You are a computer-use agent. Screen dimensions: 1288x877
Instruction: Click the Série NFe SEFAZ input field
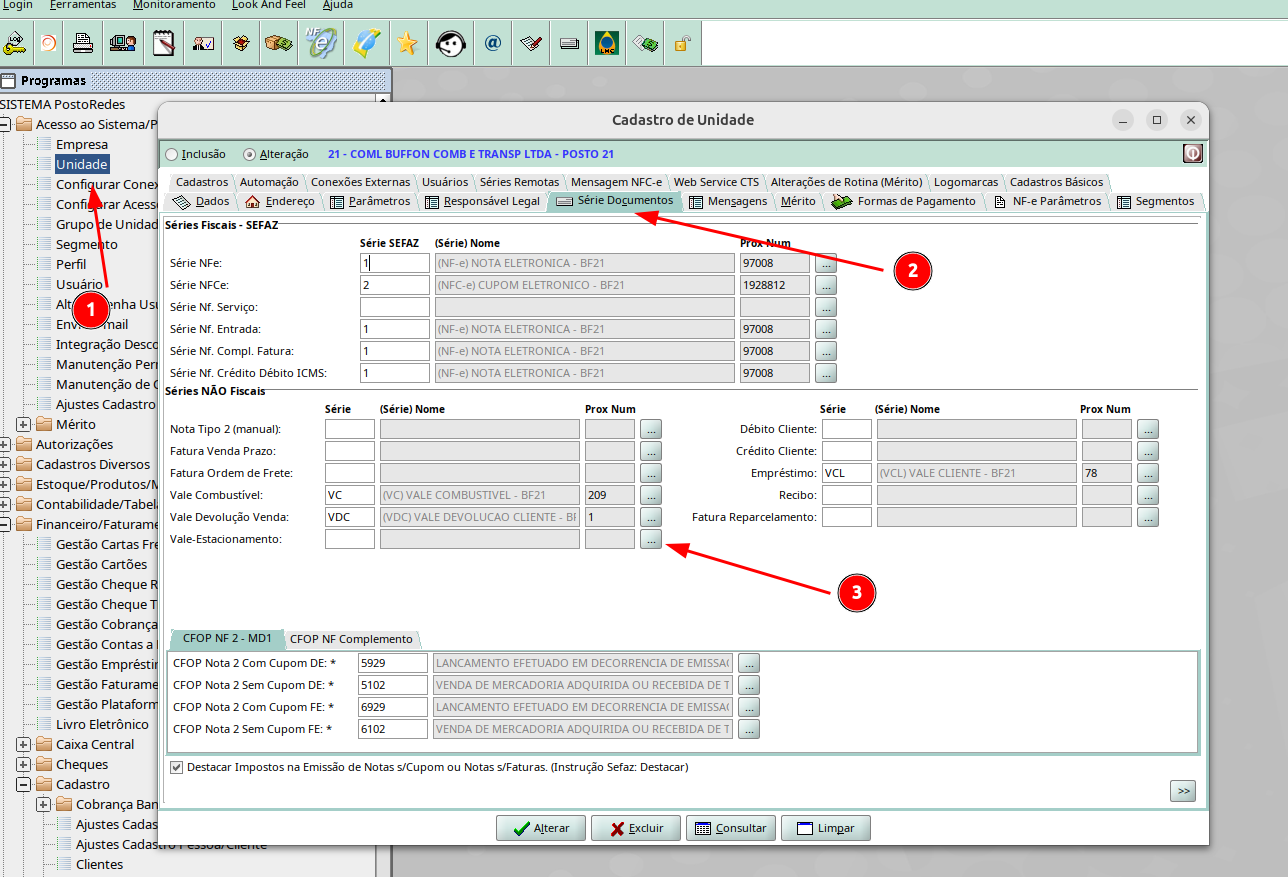tap(394, 263)
